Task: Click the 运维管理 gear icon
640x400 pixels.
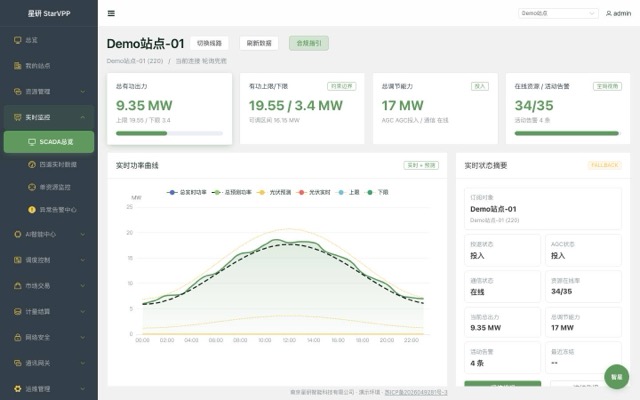Action: point(18,389)
